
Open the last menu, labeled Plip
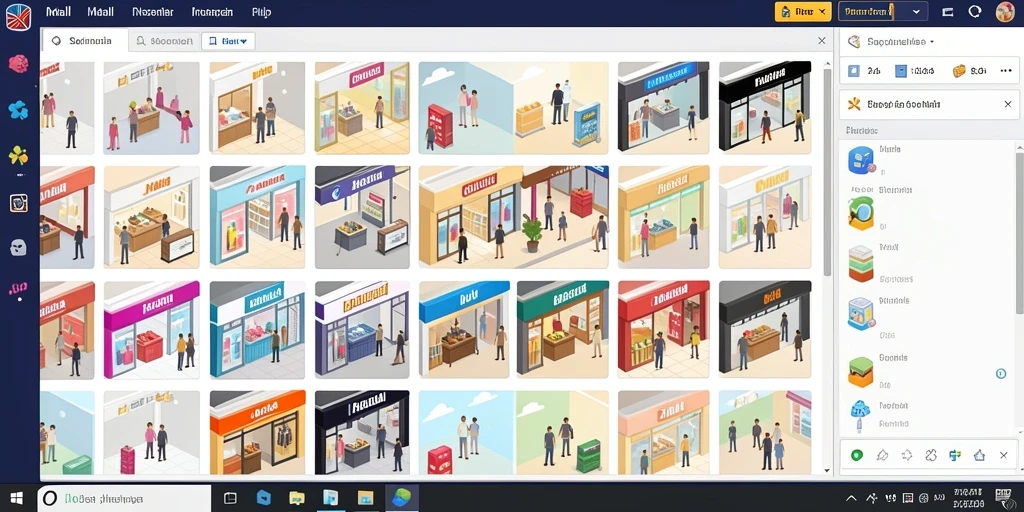[x=261, y=12]
